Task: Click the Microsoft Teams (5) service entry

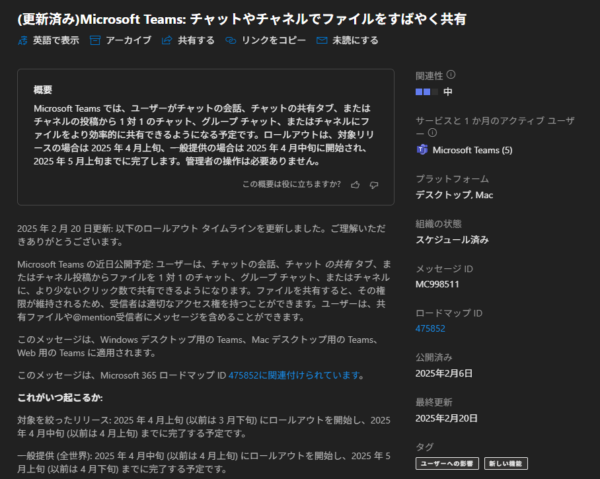Action: (464, 150)
